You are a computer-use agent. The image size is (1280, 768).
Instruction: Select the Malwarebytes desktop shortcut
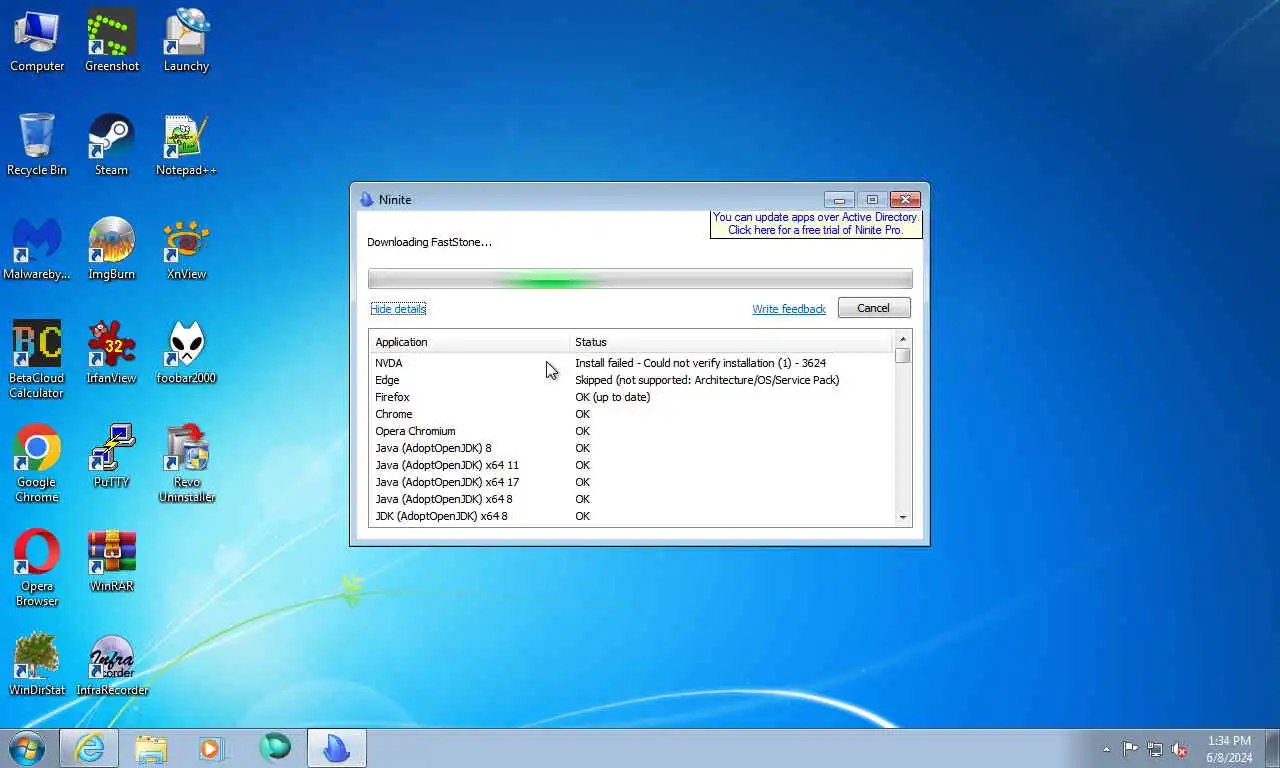click(x=37, y=249)
